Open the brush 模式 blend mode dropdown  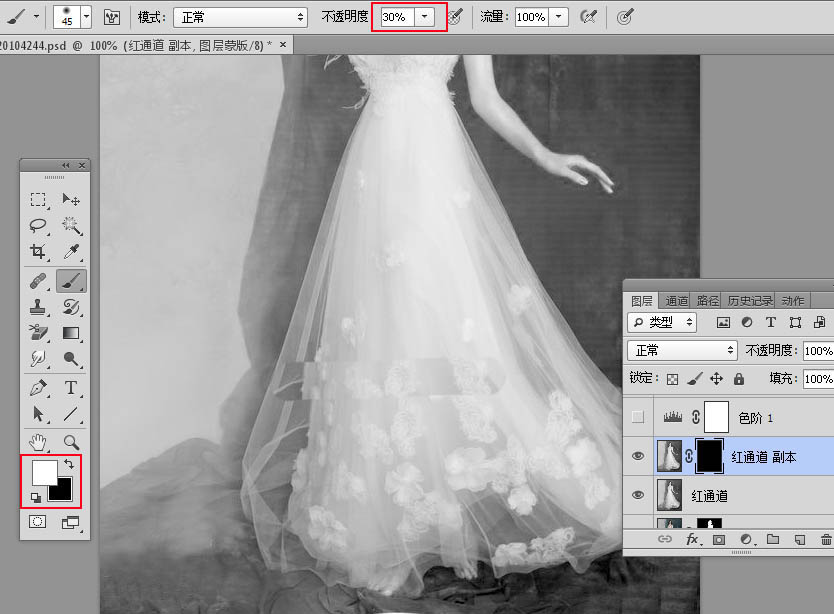[x=240, y=17]
